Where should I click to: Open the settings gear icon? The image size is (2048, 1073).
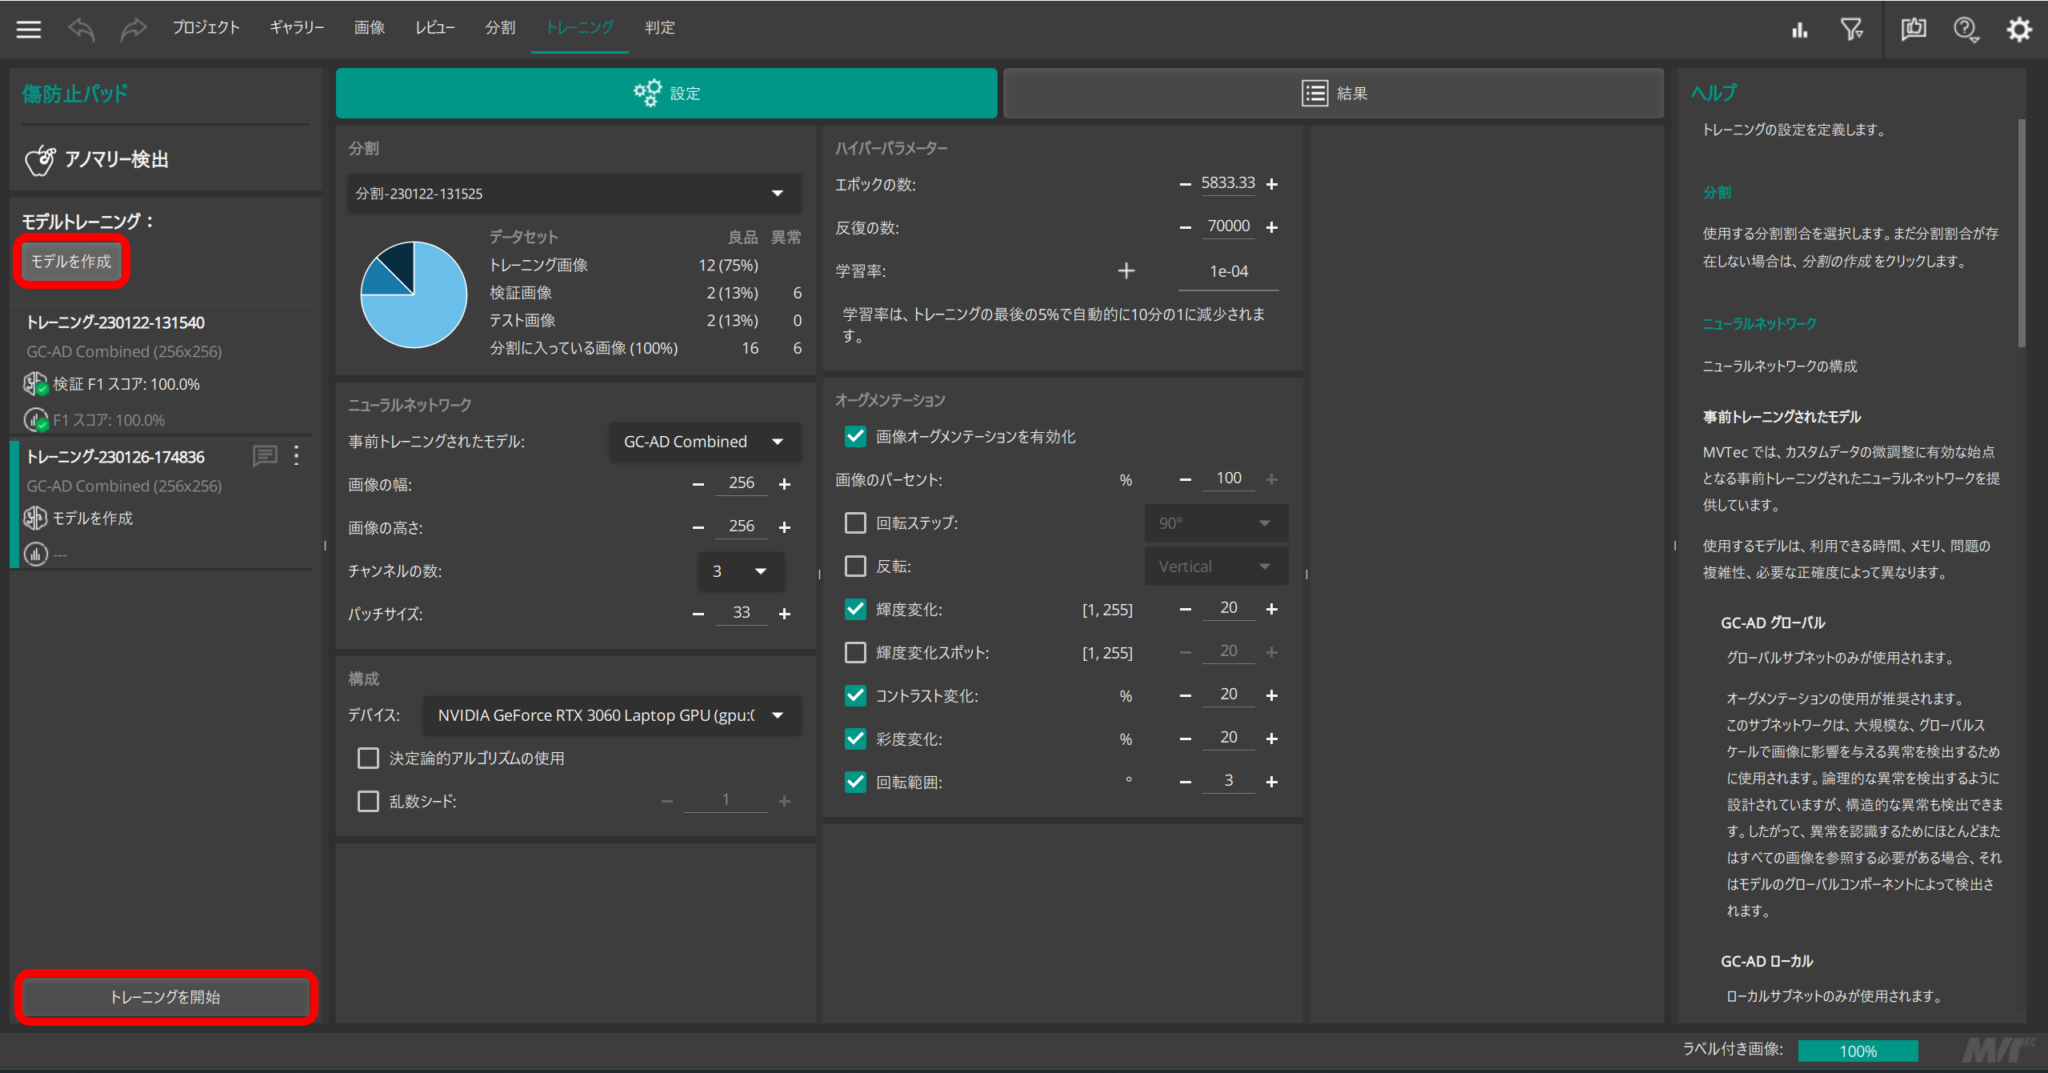pos(2020,29)
